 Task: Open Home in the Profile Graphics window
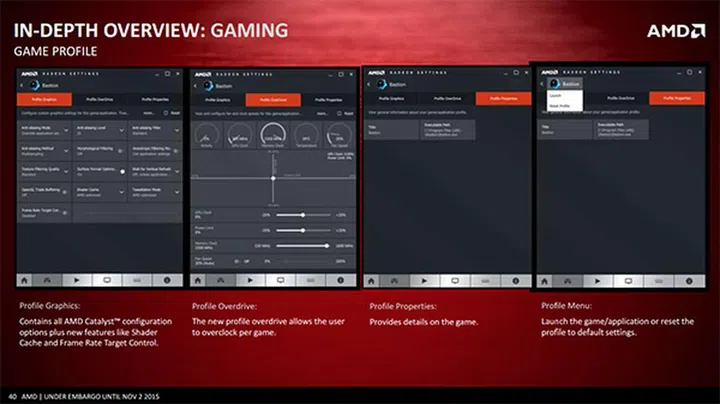click(x=24, y=280)
